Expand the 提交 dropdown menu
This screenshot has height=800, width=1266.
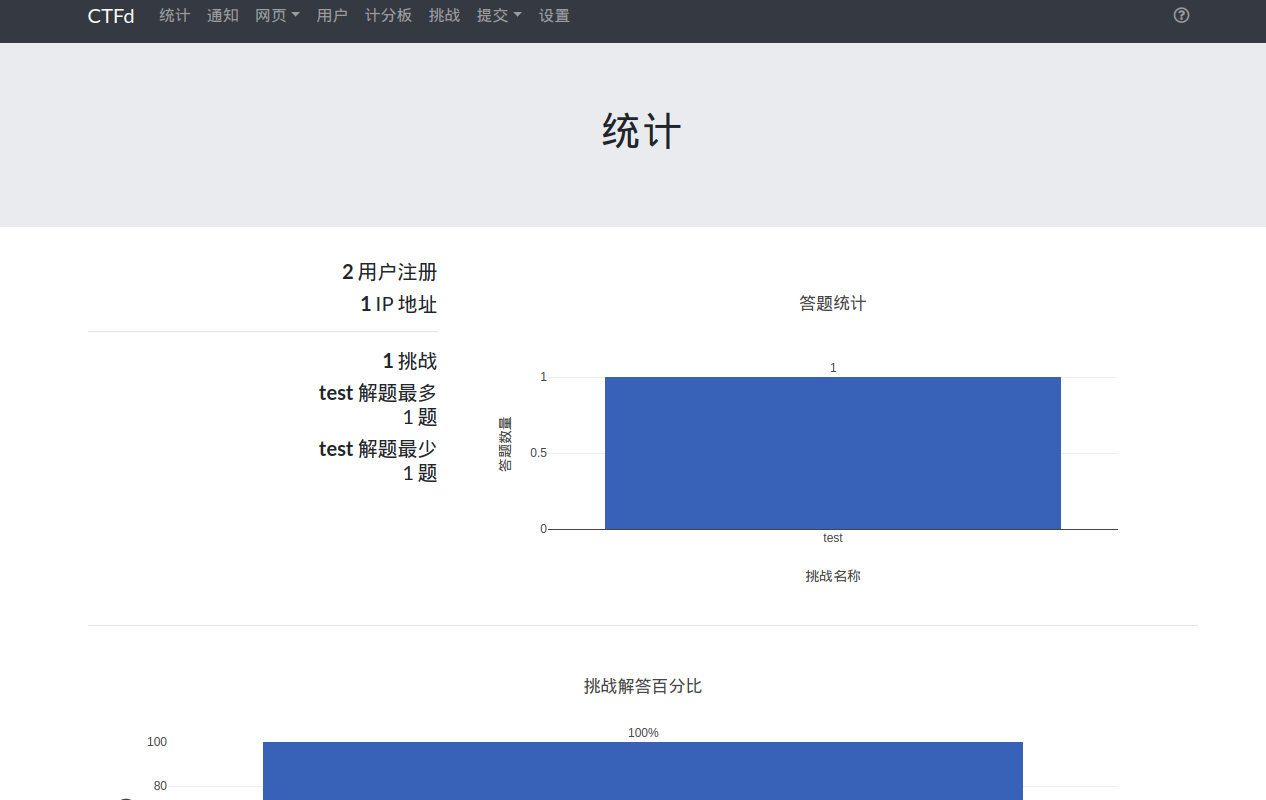coord(499,16)
